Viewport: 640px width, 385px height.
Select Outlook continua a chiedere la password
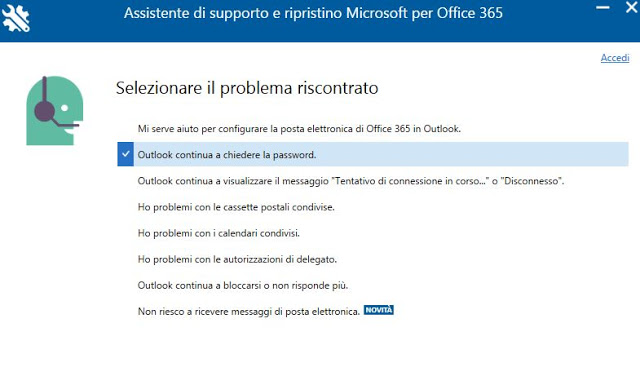(227, 155)
